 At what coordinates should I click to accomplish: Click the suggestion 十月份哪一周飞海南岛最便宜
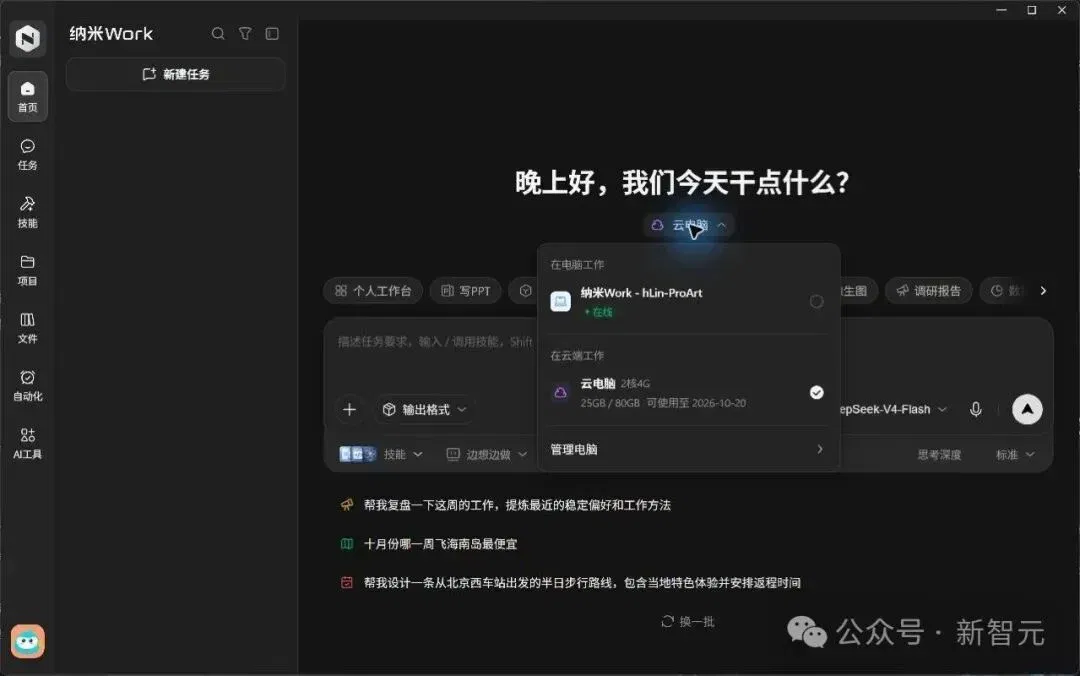pyautogui.click(x=440, y=544)
